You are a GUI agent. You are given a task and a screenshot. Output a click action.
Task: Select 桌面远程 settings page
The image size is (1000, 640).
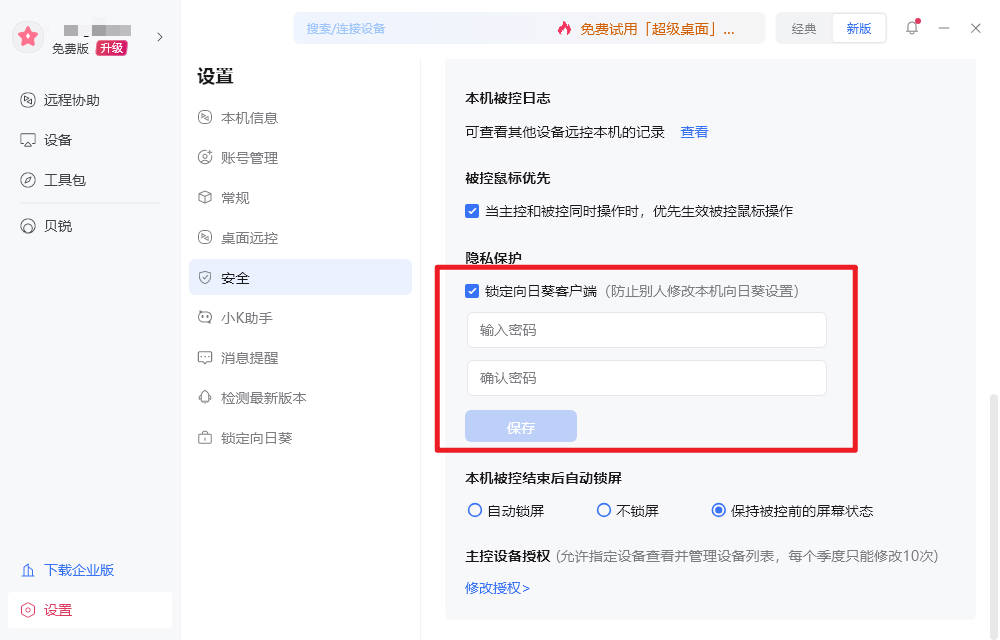[253, 237]
